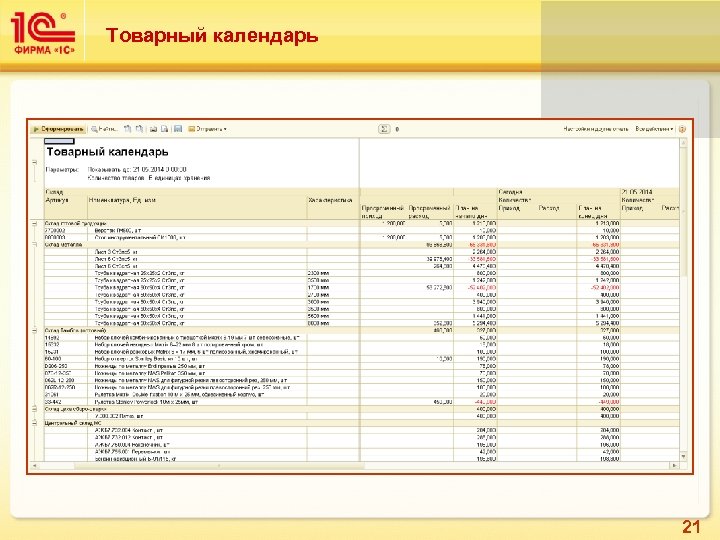Collapse the warehouse group starting with article 11482
Screen dimensions: 720x540
point(34,330)
